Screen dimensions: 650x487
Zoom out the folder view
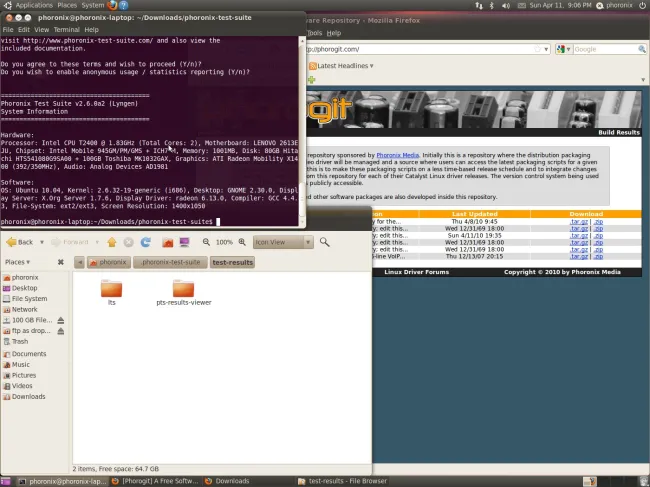(206, 242)
